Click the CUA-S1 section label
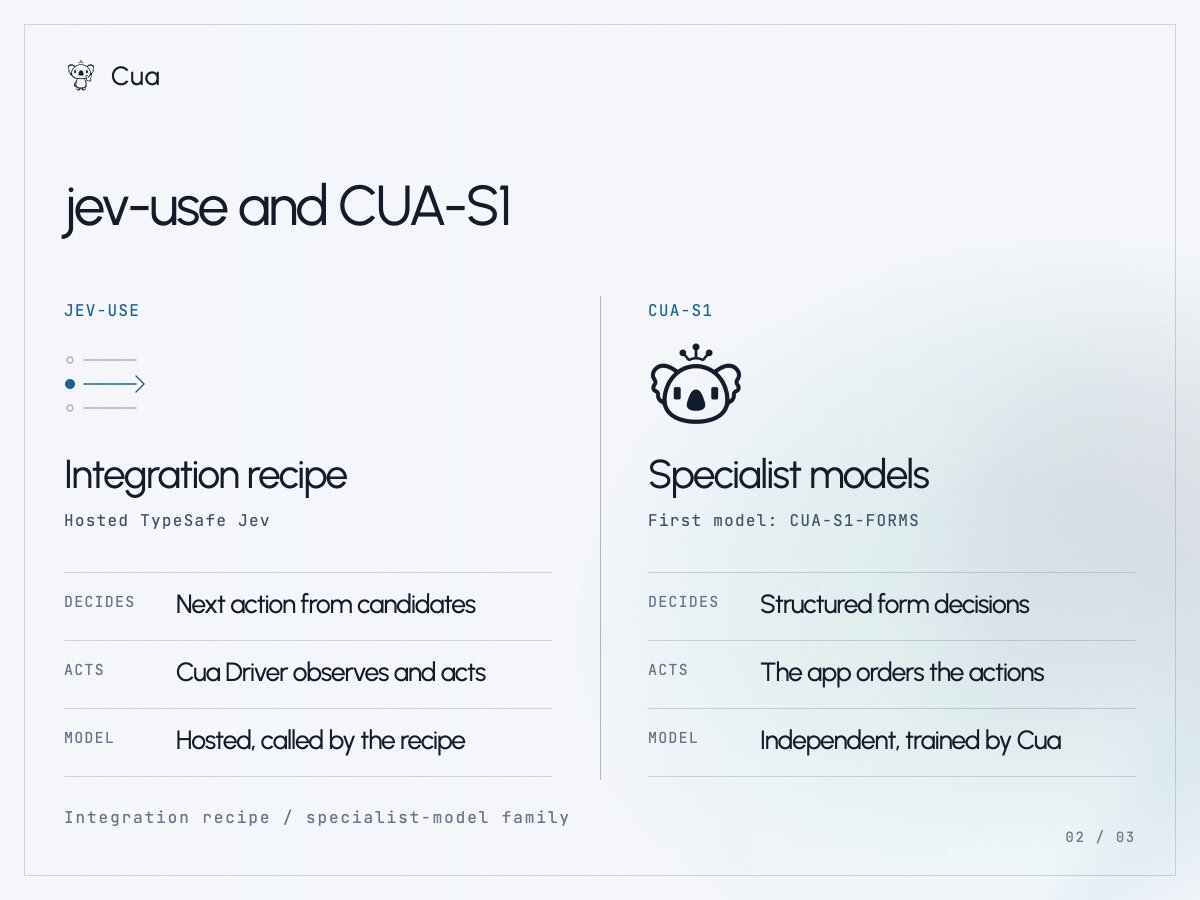The height and width of the screenshot is (900, 1200). [x=680, y=311]
